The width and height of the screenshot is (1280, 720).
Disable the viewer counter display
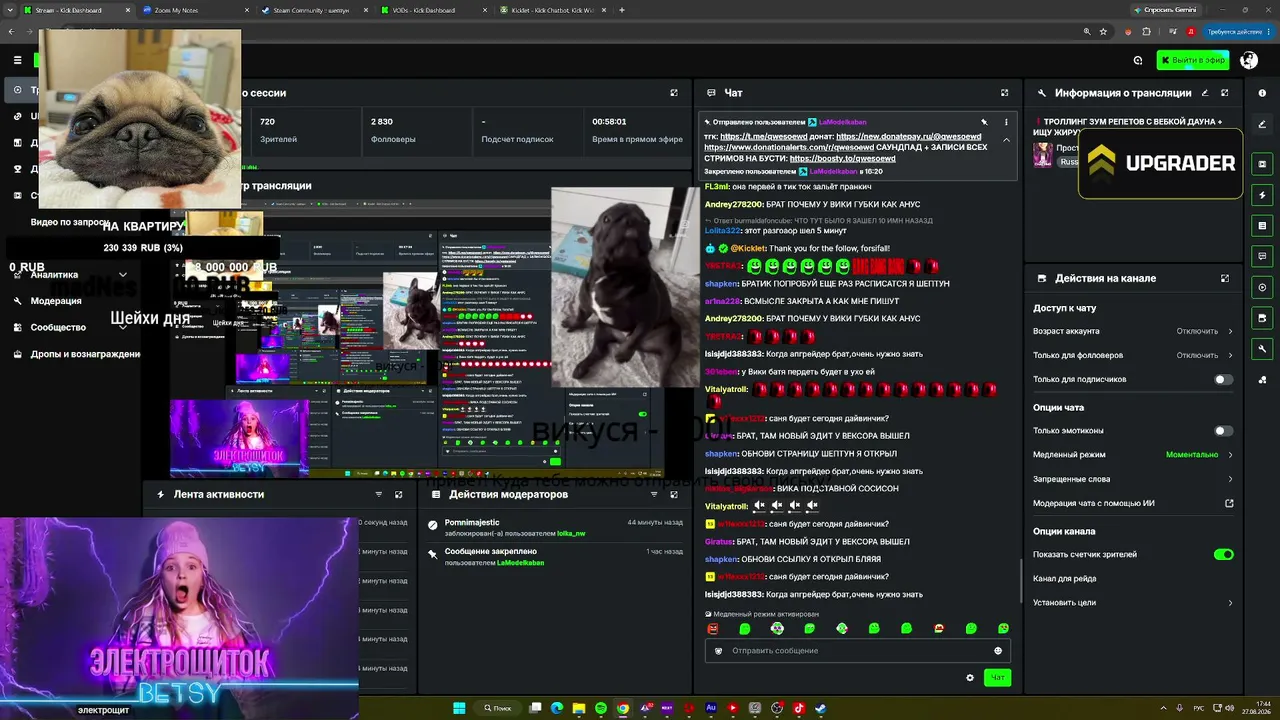tap(1223, 554)
